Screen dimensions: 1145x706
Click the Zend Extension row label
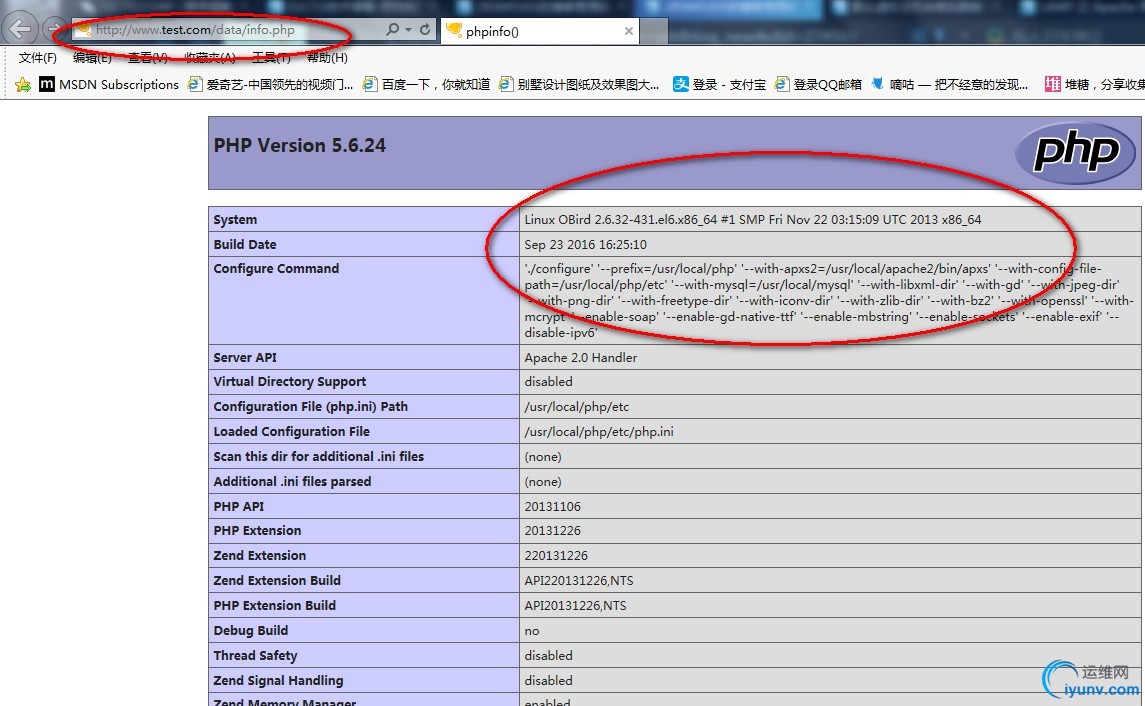tap(259, 556)
